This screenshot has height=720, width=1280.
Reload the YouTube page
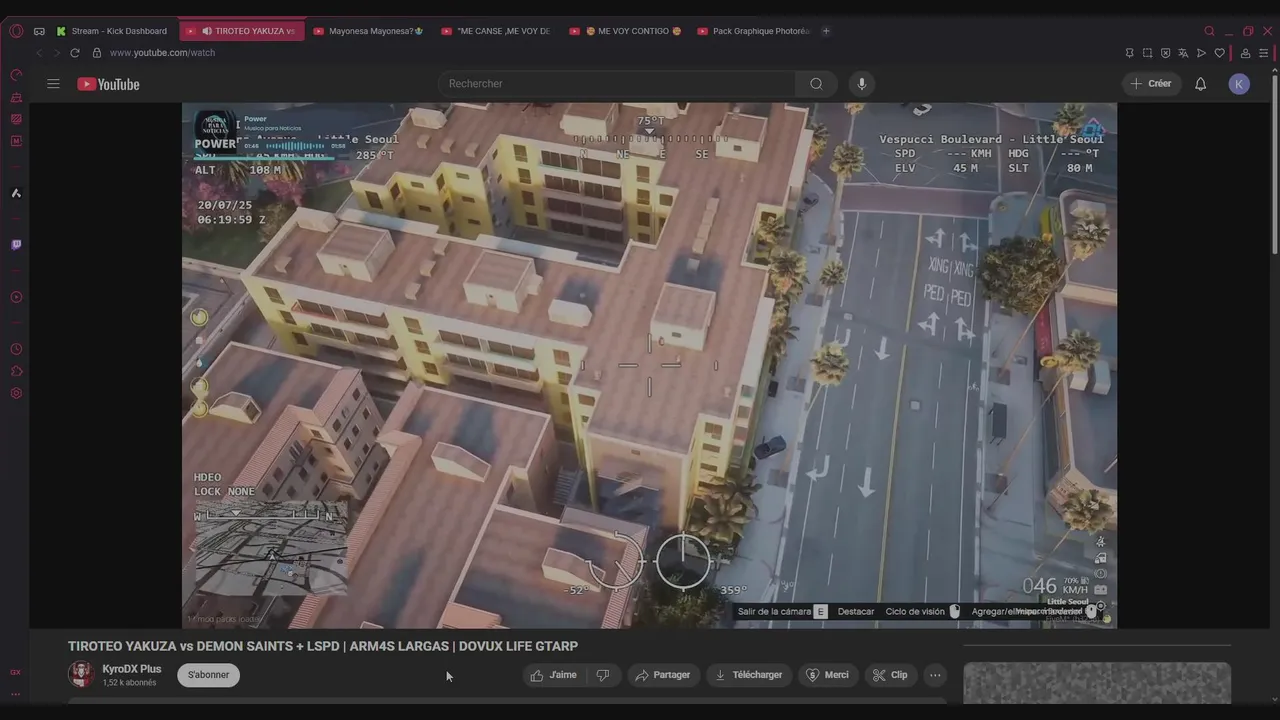[74, 53]
